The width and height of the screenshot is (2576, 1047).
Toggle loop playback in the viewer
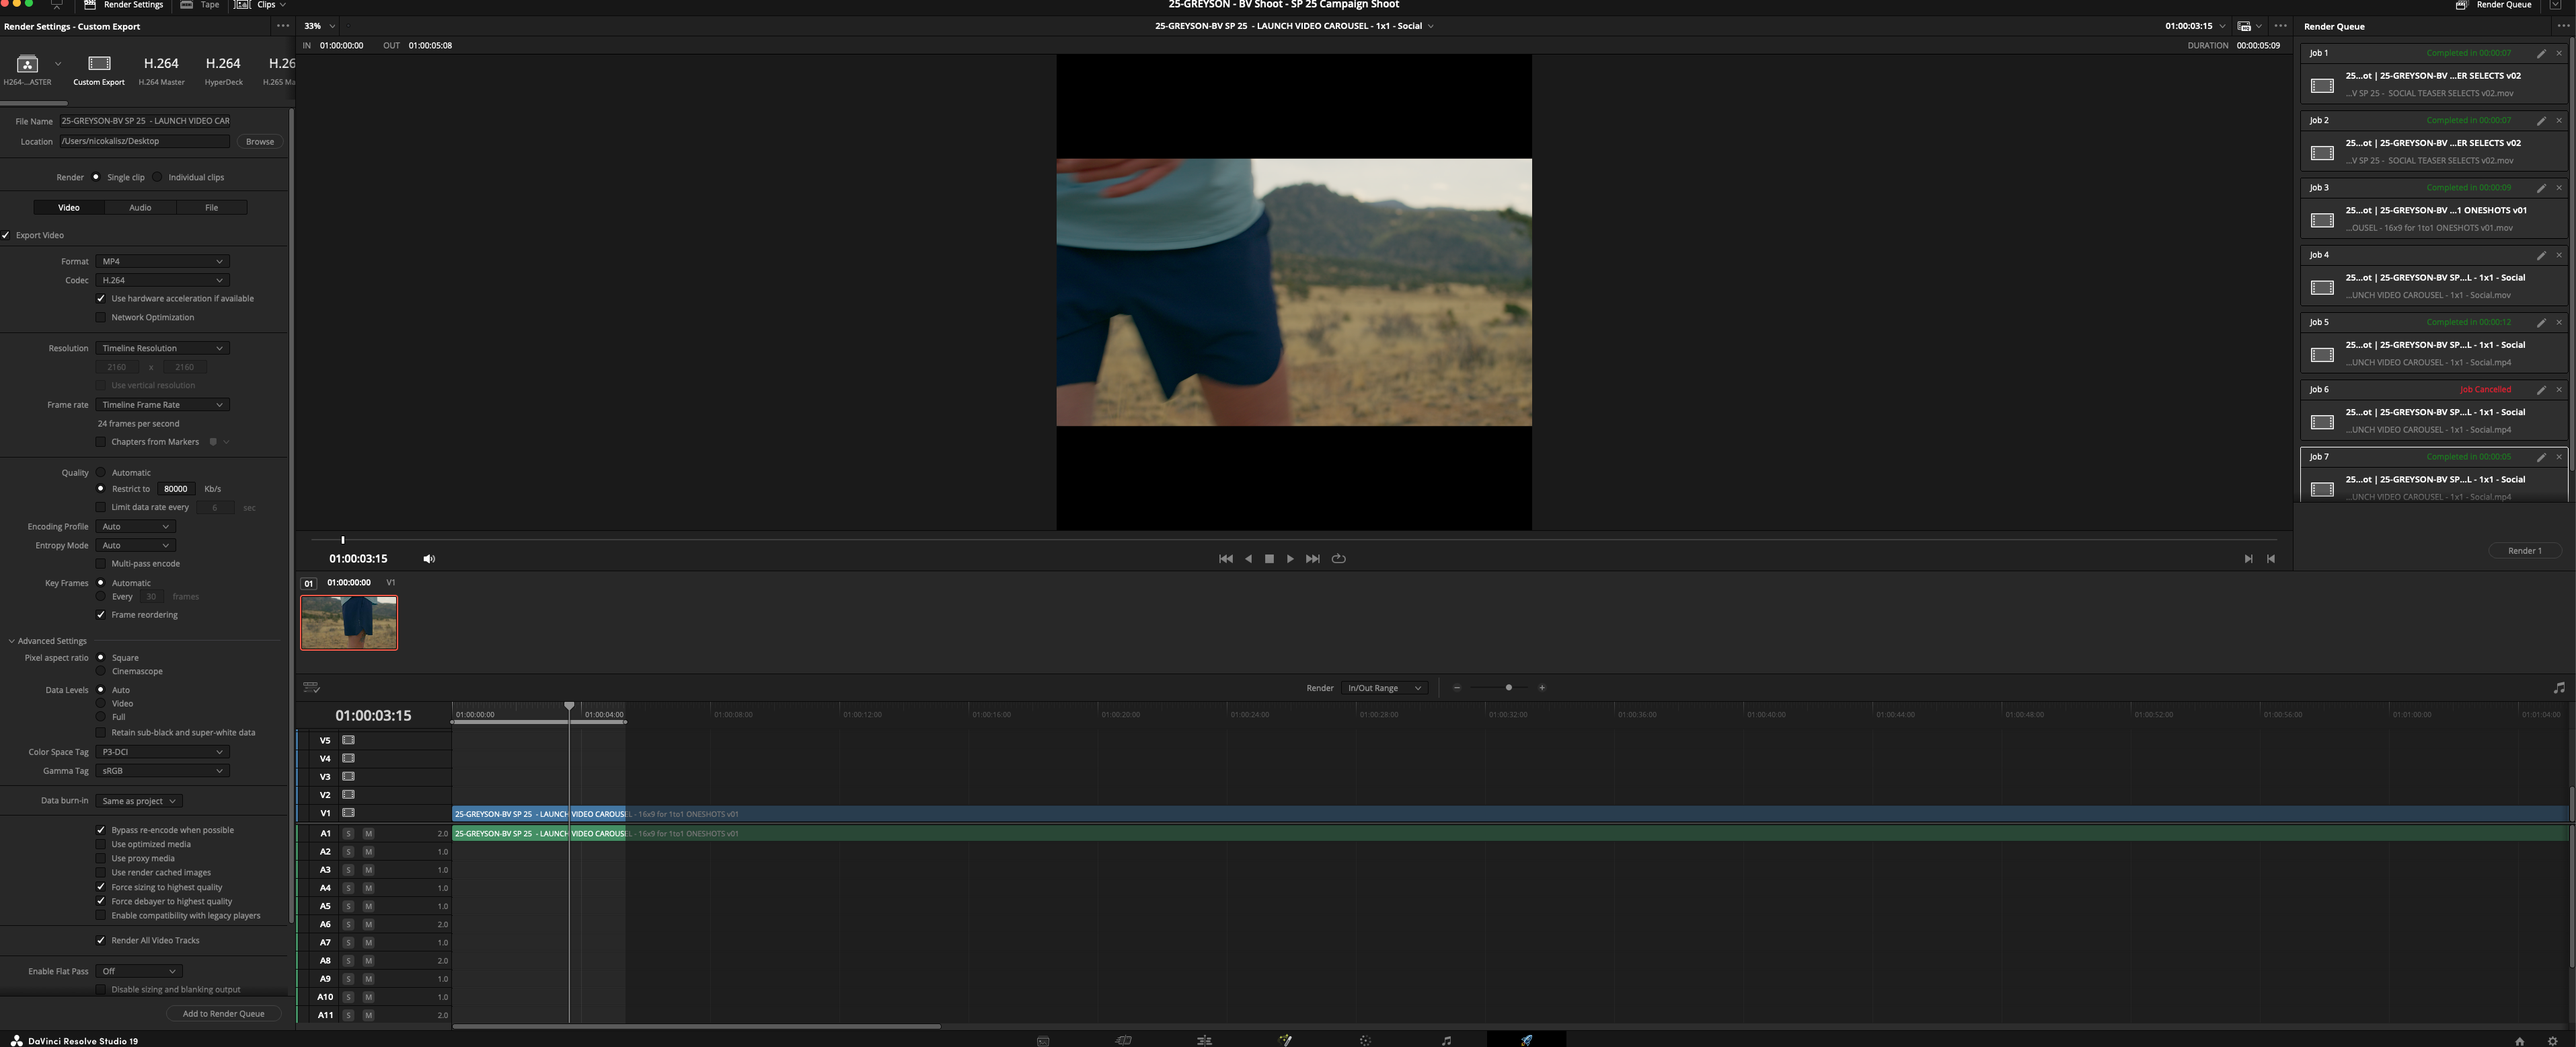(1339, 559)
